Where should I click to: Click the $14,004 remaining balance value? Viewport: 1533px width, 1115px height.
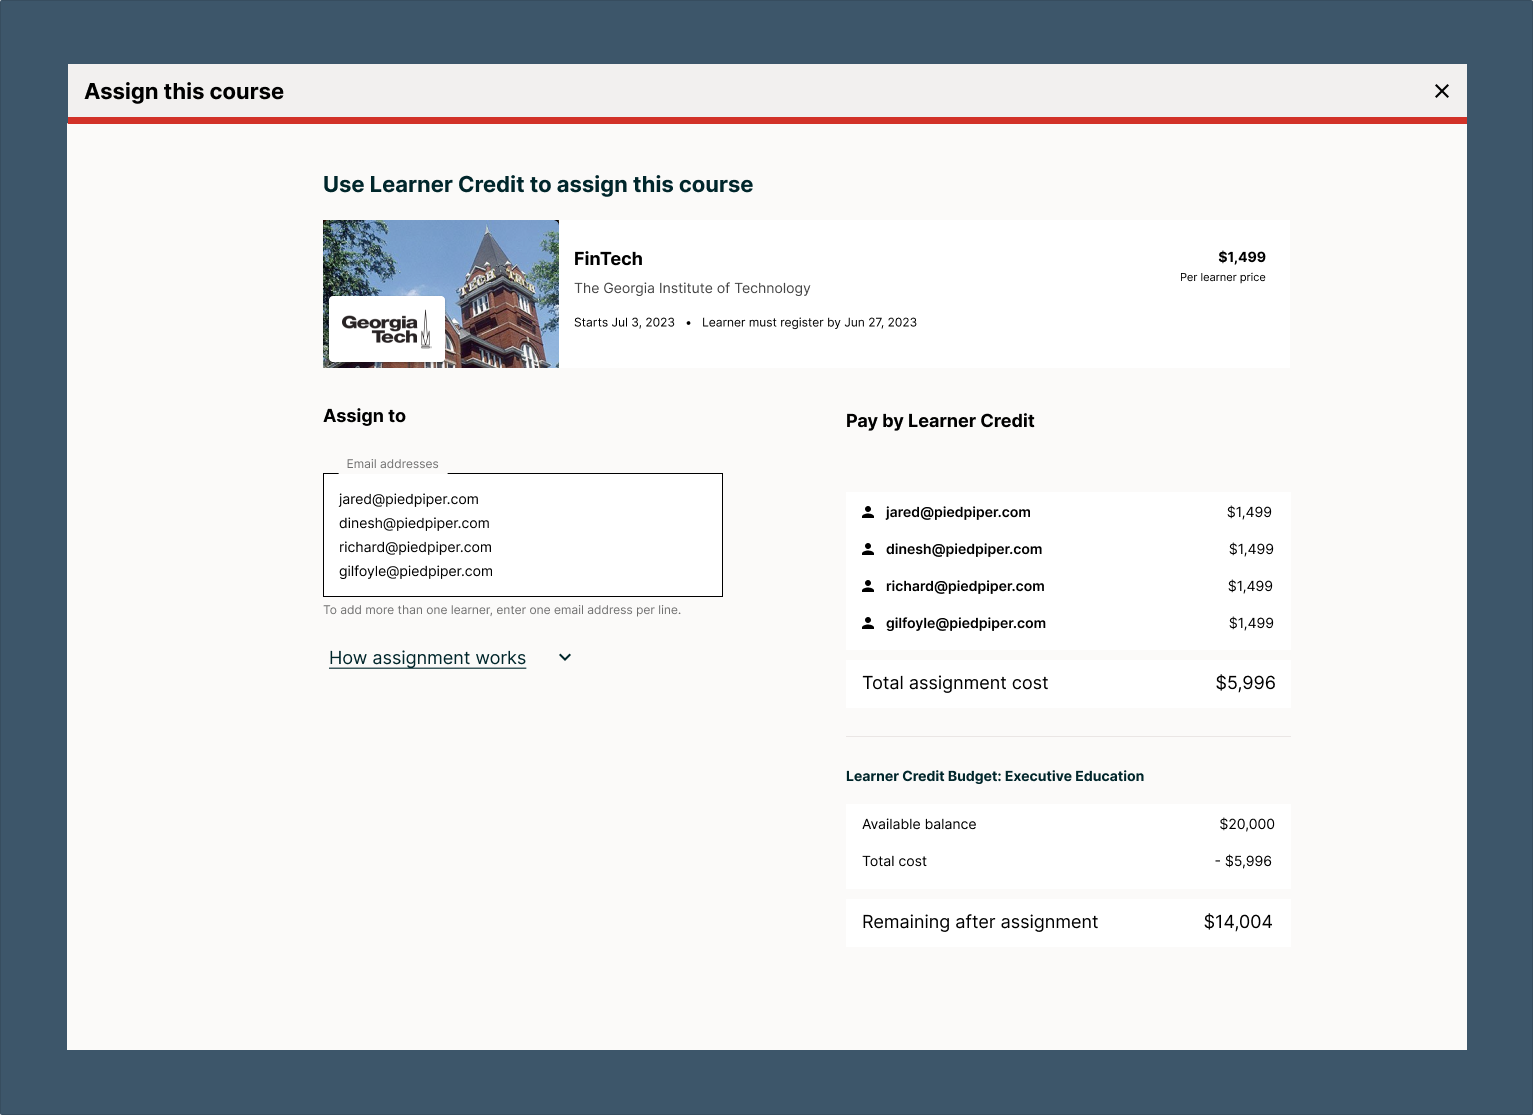(x=1238, y=922)
